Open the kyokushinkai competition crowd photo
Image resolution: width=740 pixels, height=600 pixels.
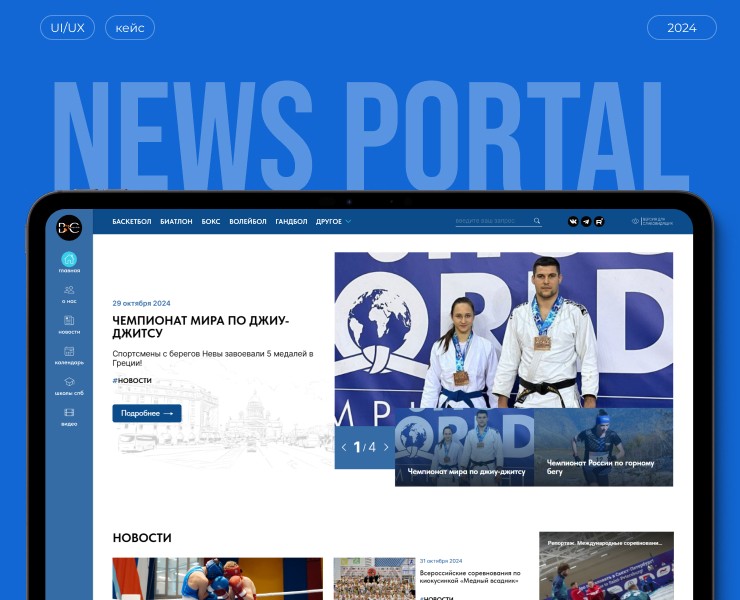(374, 579)
